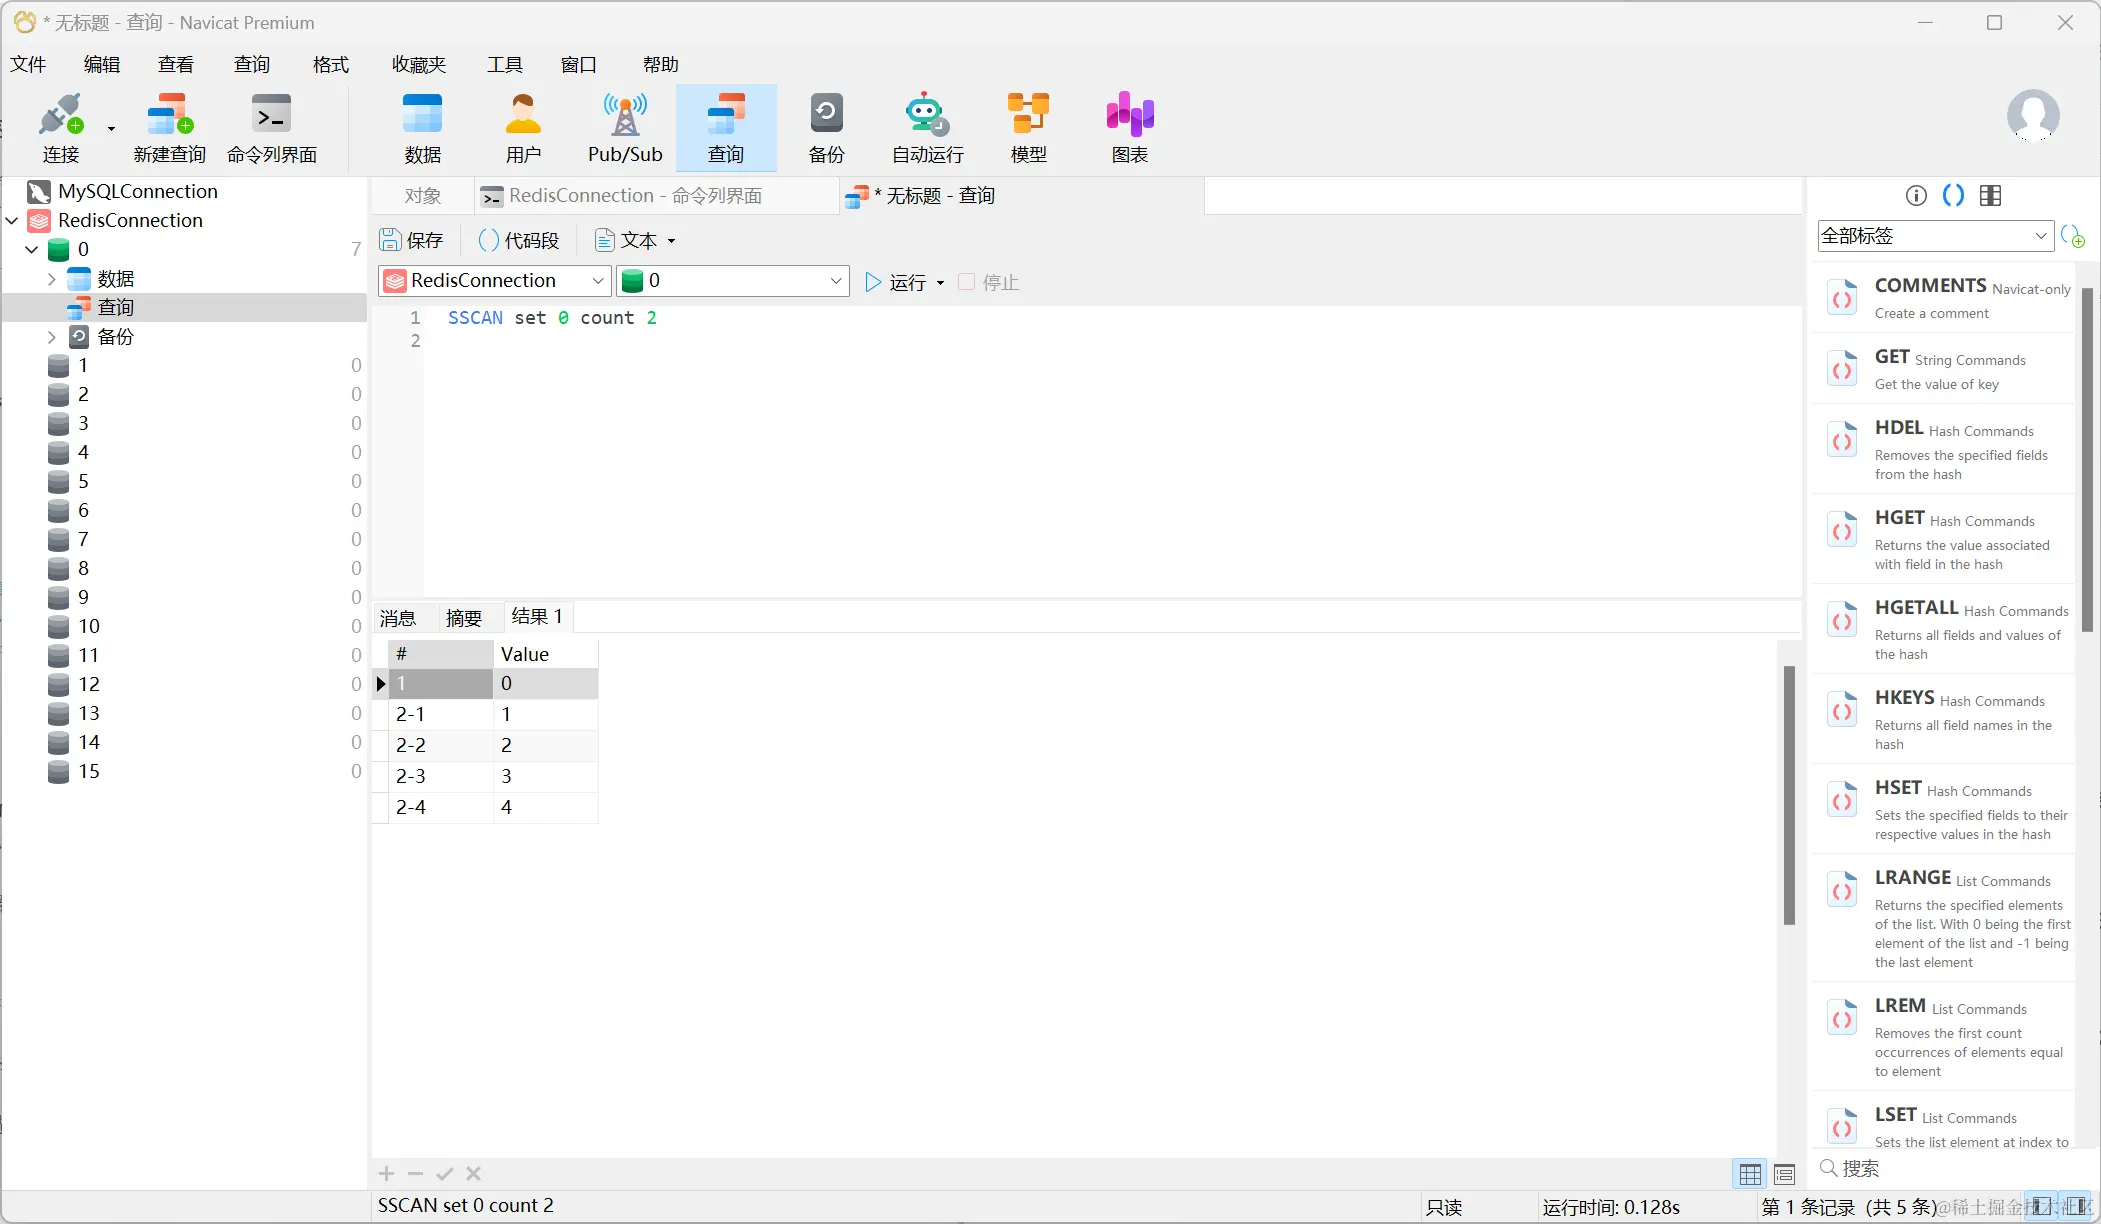Click the 搜索 snippet search field
Image resolution: width=2101 pixels, height=1224 pixels.
point(1950,1168)
